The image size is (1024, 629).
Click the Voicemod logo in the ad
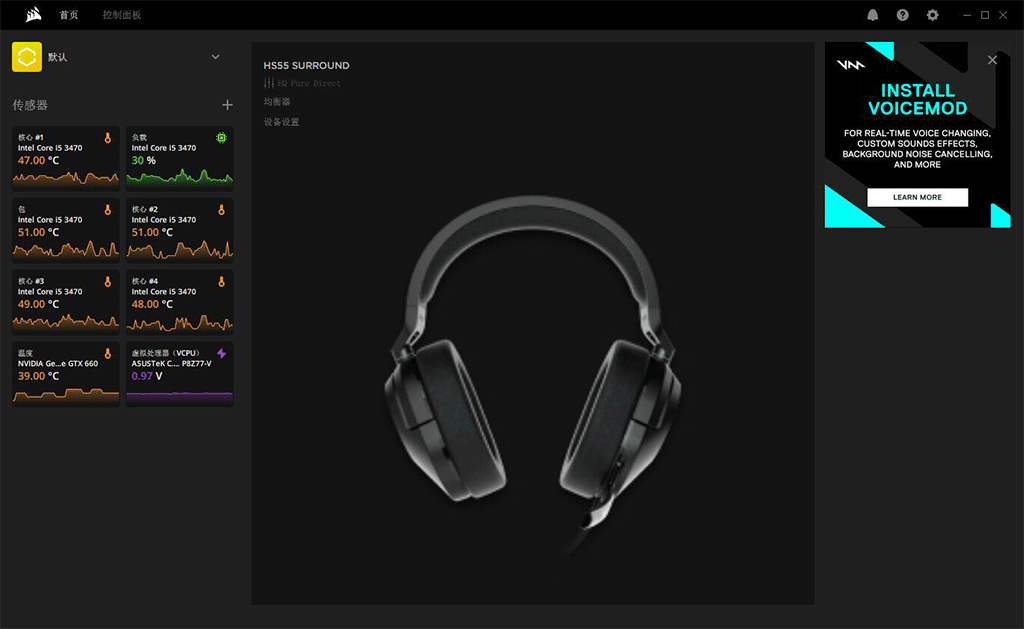tap(851, 65)
